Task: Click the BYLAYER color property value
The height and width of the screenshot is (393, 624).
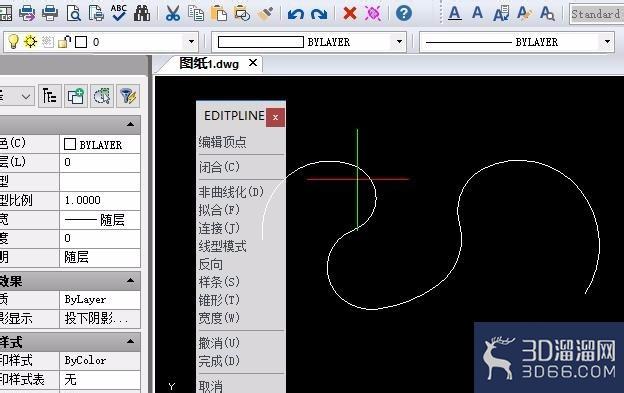Action: click(x=100, y=144)
